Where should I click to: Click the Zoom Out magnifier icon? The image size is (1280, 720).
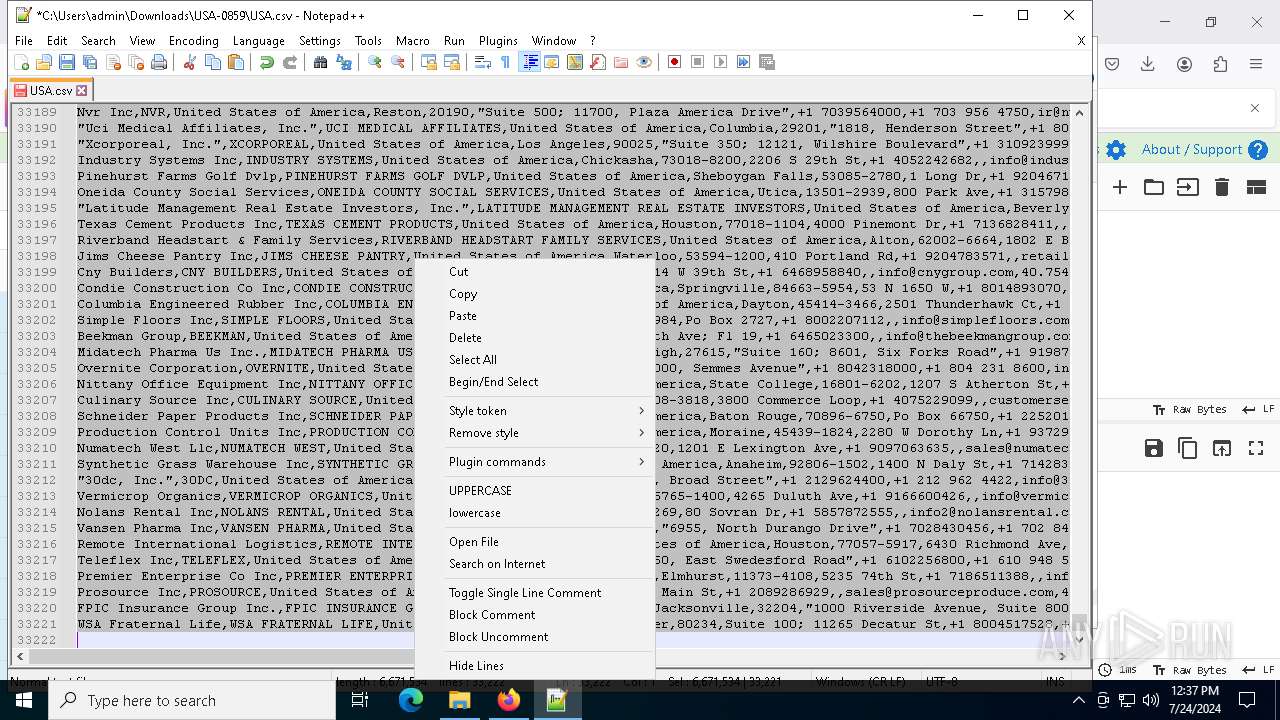tap(398, 62)
